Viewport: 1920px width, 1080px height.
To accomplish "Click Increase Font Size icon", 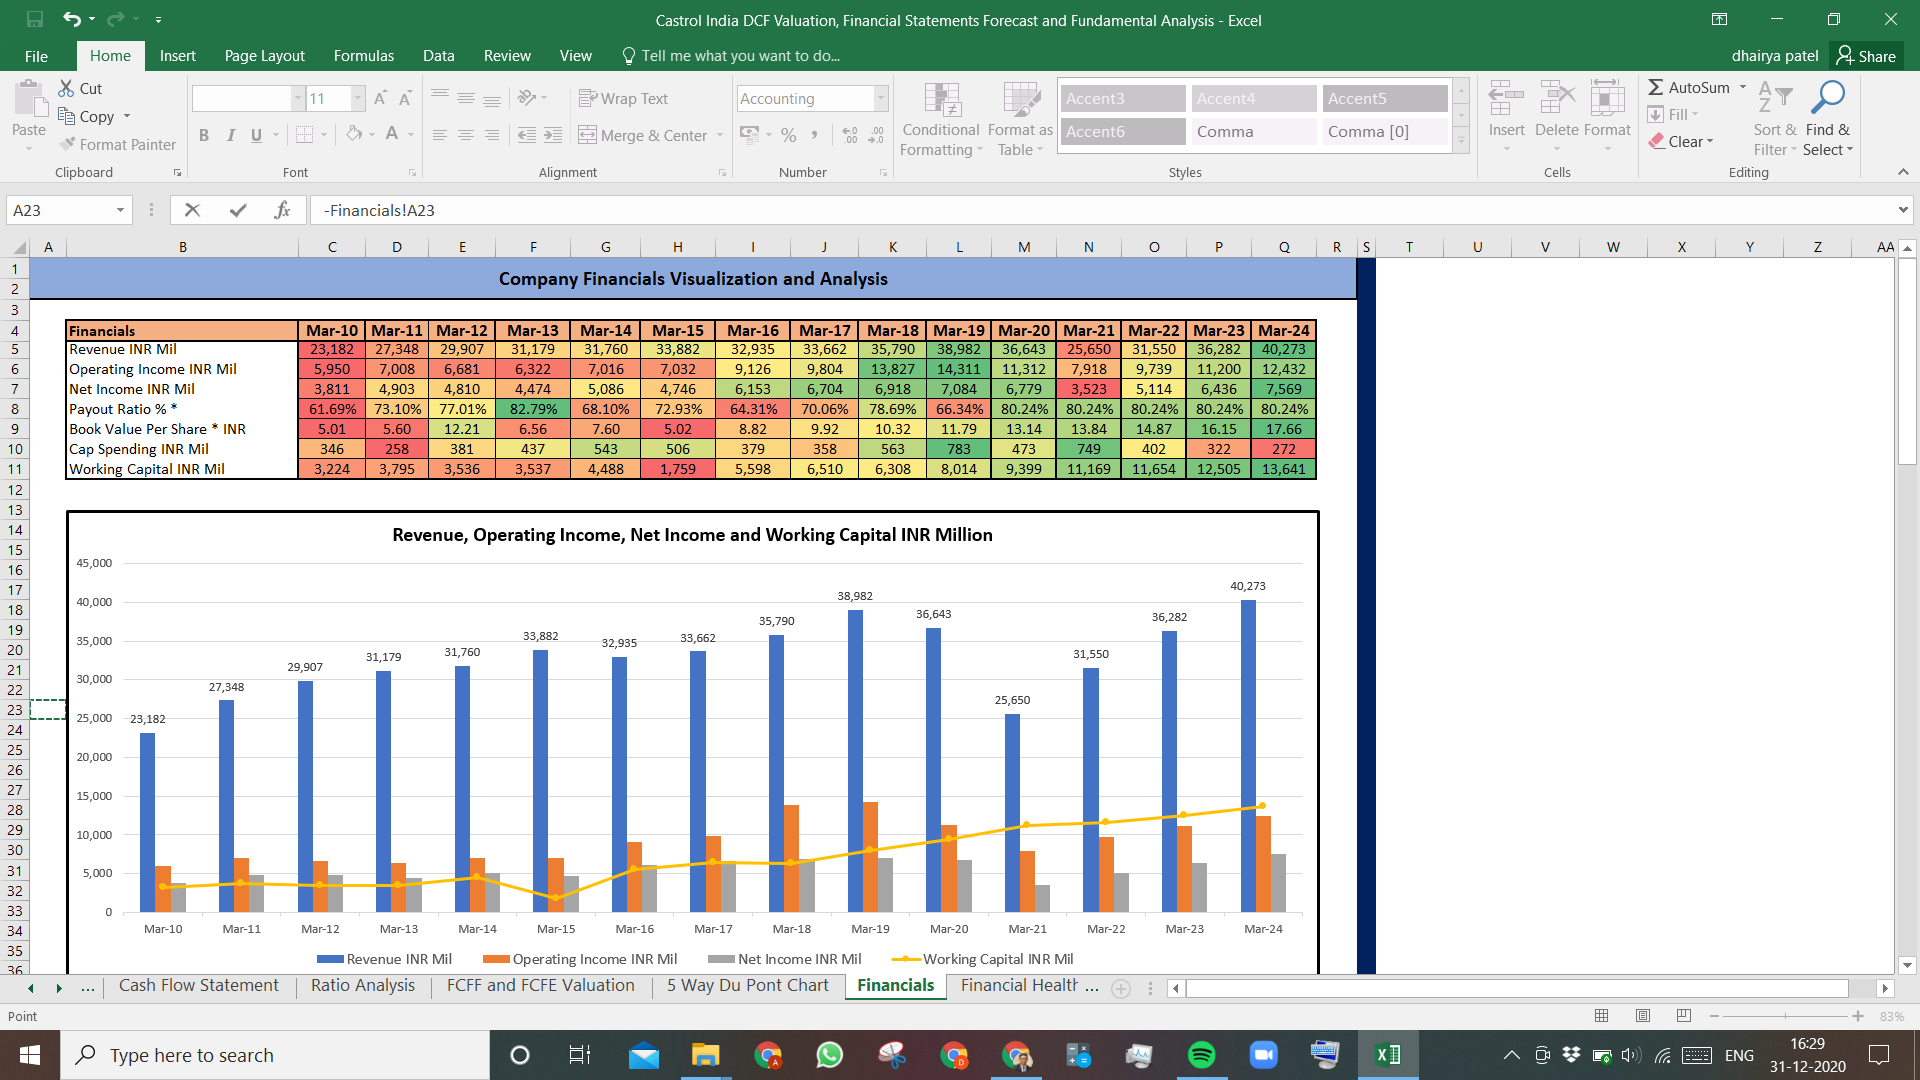I will 380,98.
